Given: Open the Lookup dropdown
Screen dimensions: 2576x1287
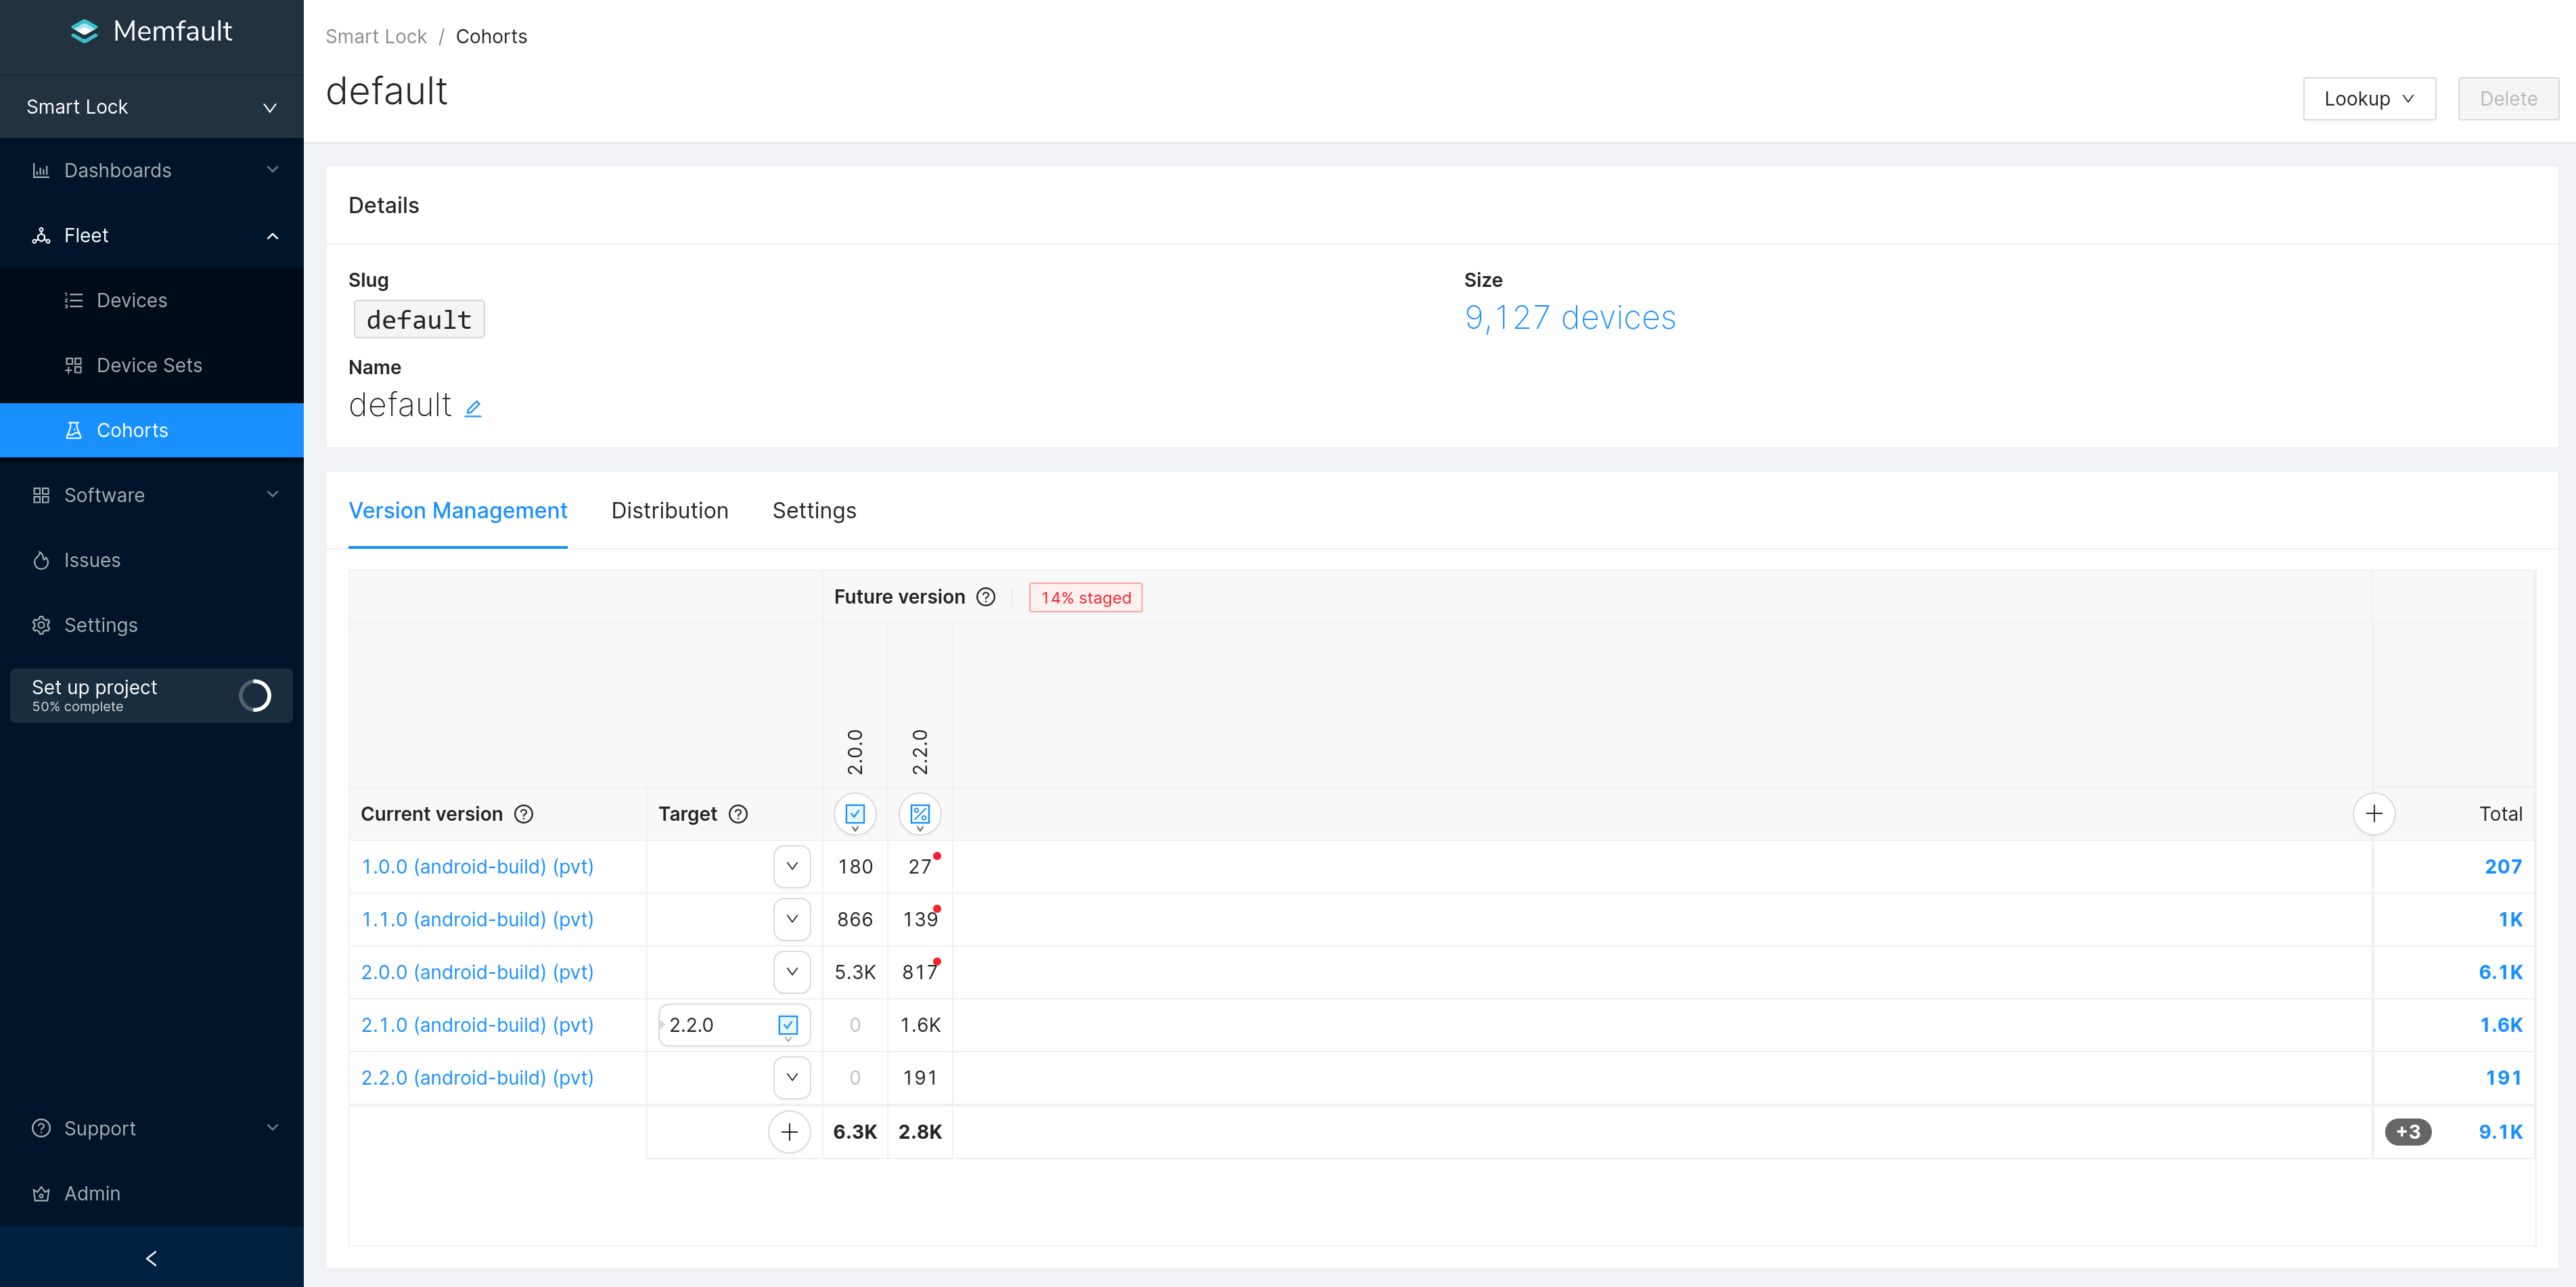Looking at the screenshot, I should coord(2368,98).
